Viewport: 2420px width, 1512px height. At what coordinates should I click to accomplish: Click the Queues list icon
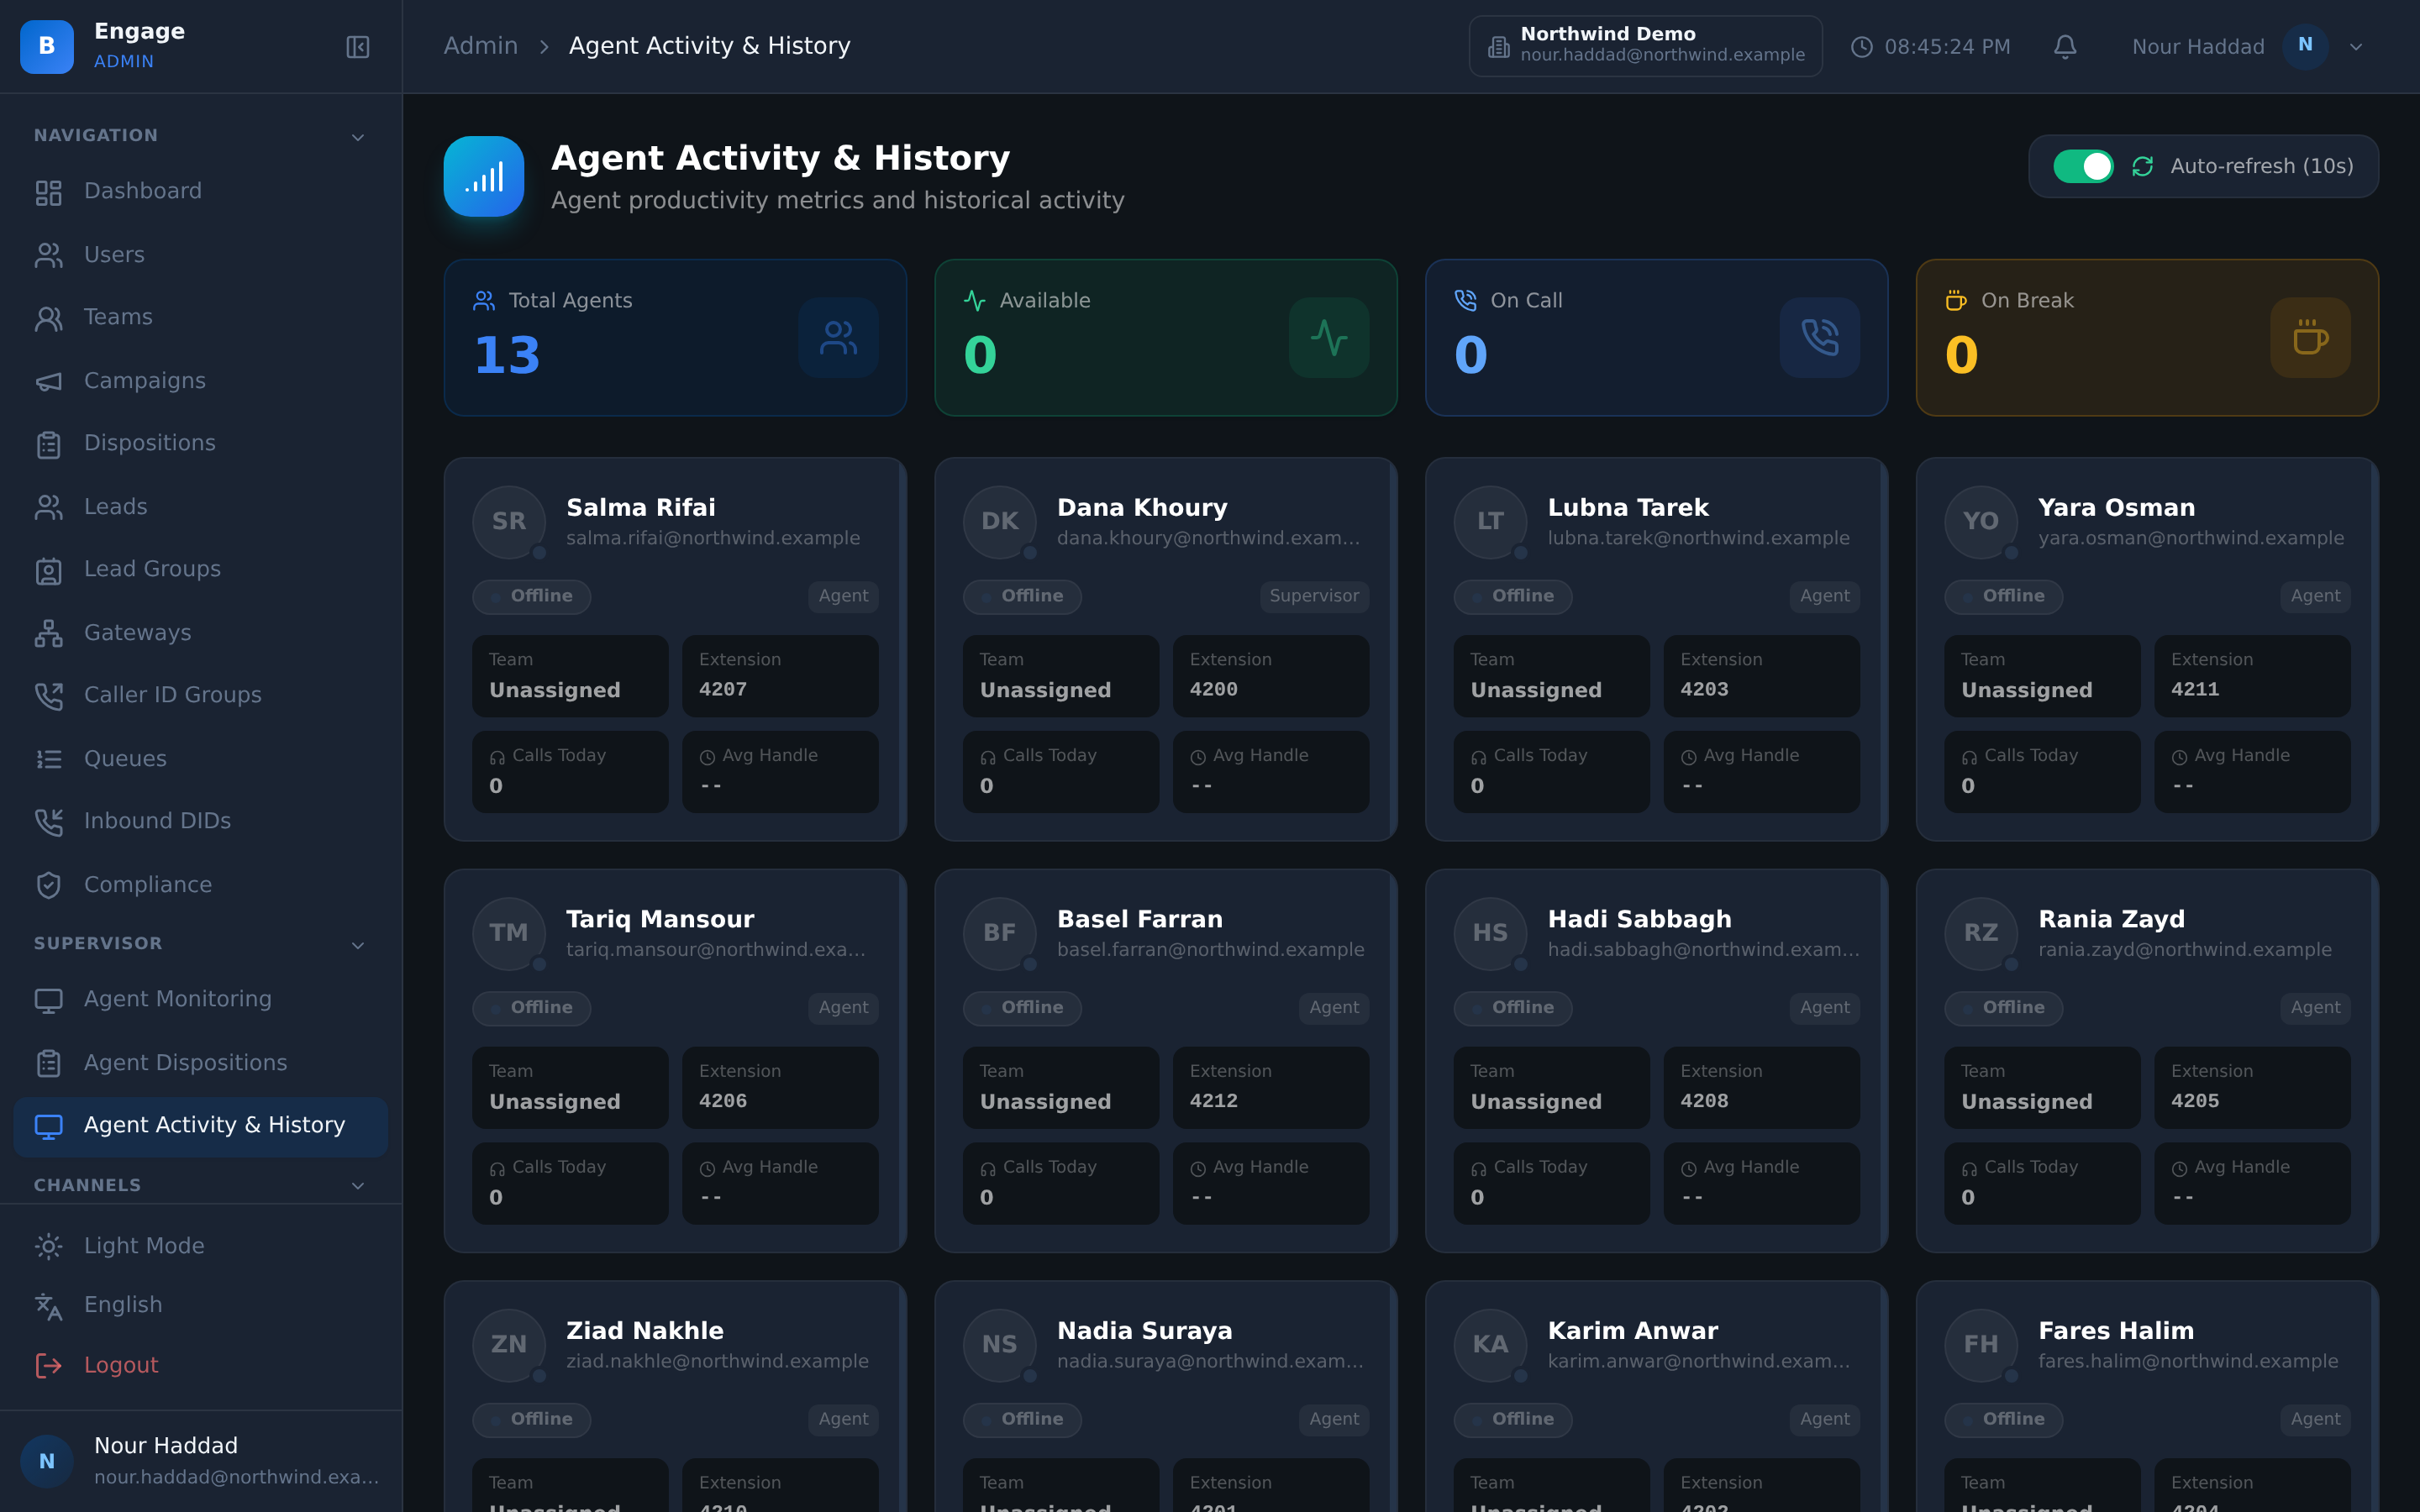point(49,759)
